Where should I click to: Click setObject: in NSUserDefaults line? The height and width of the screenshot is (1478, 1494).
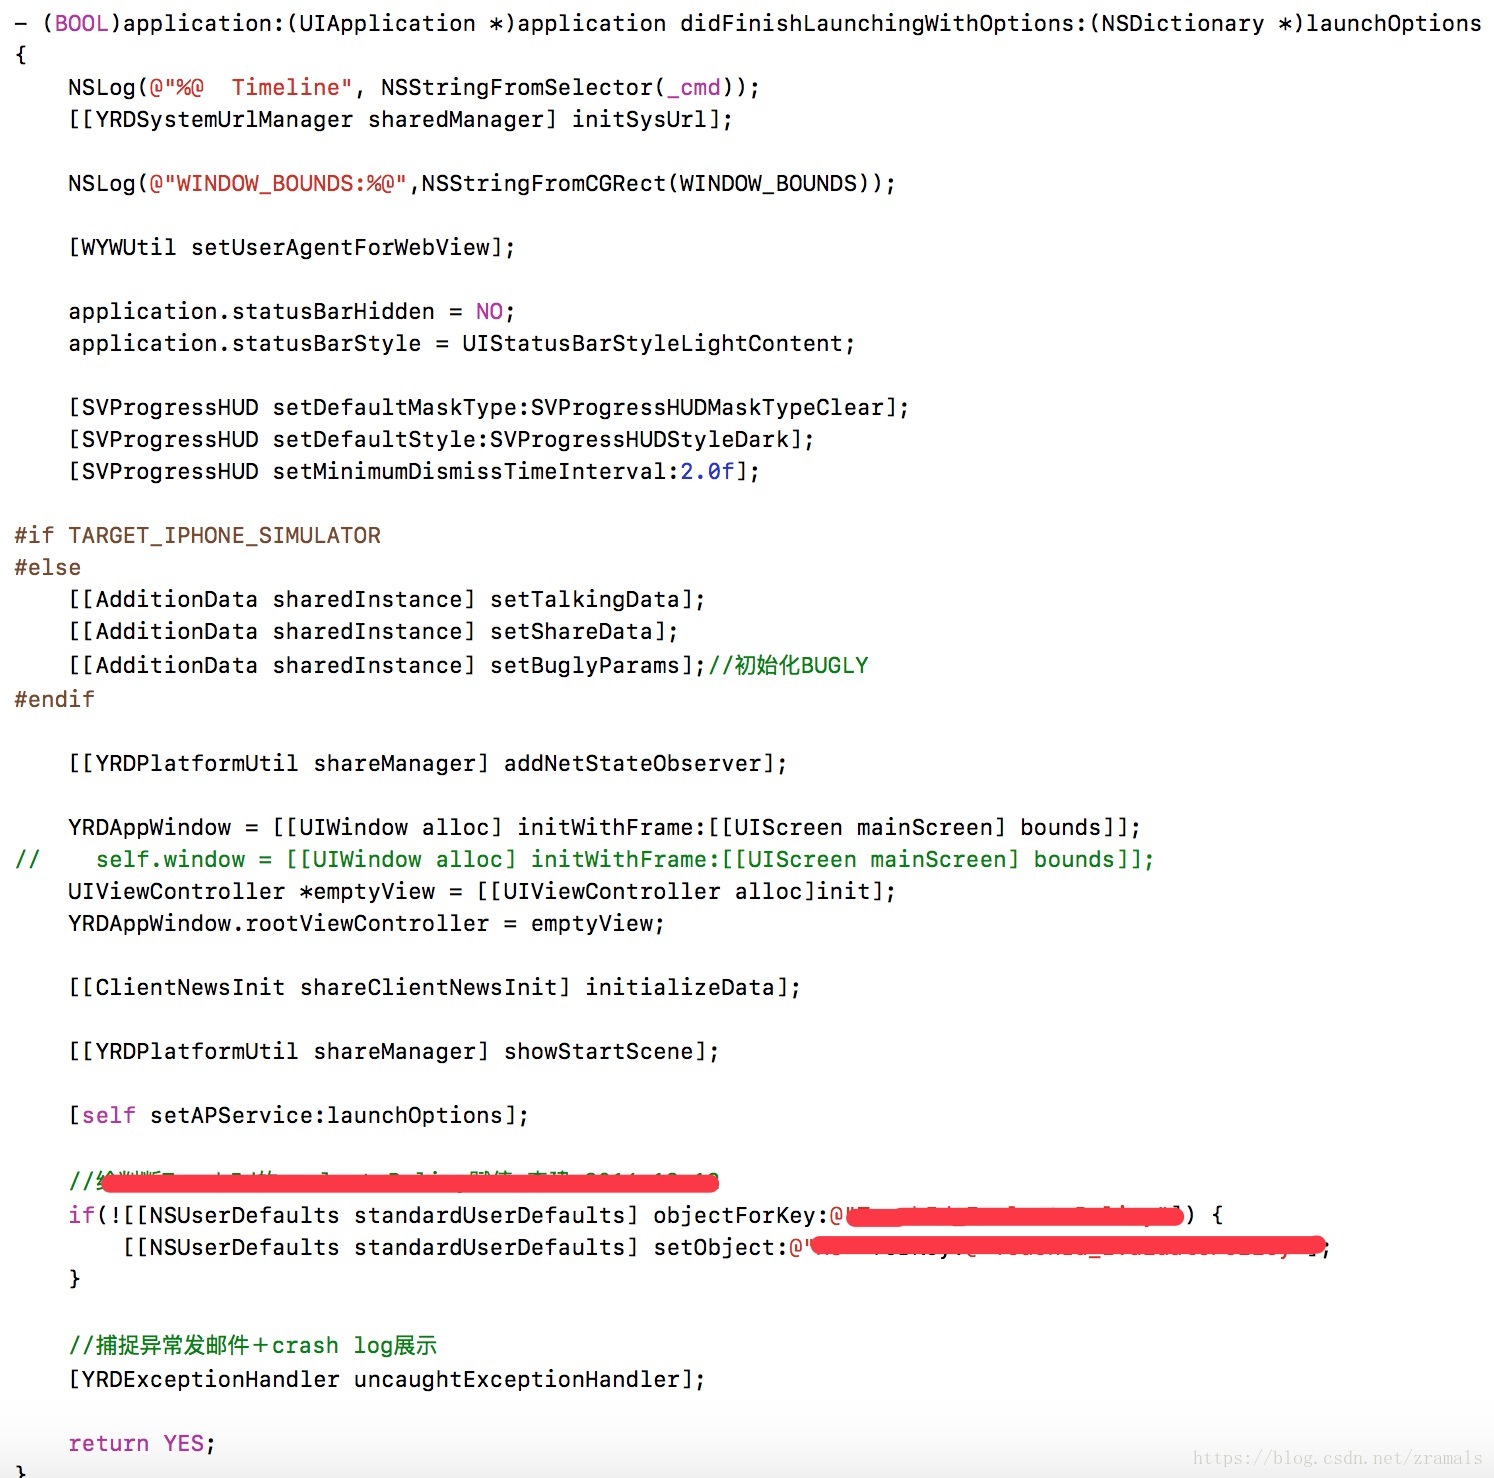(x=721, y=1248)
